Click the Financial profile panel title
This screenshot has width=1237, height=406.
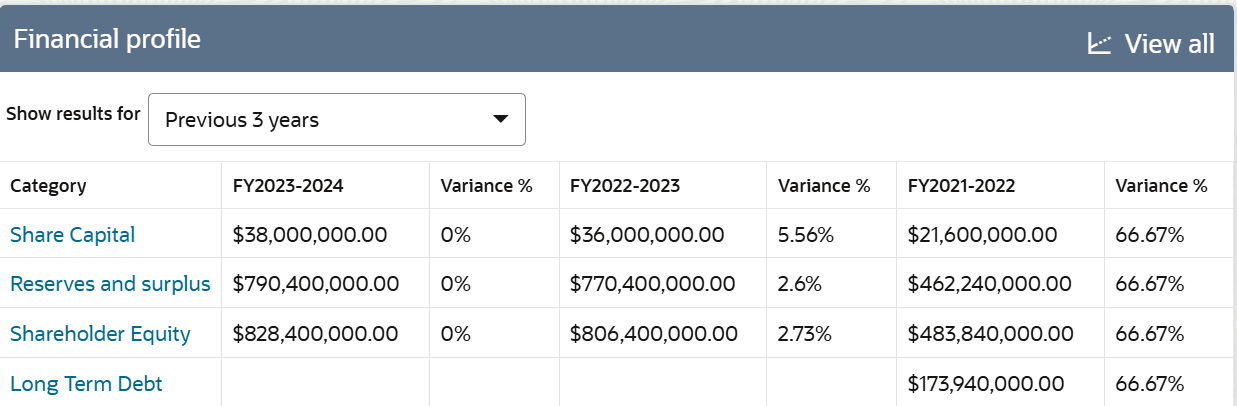[x=107, y=39]
